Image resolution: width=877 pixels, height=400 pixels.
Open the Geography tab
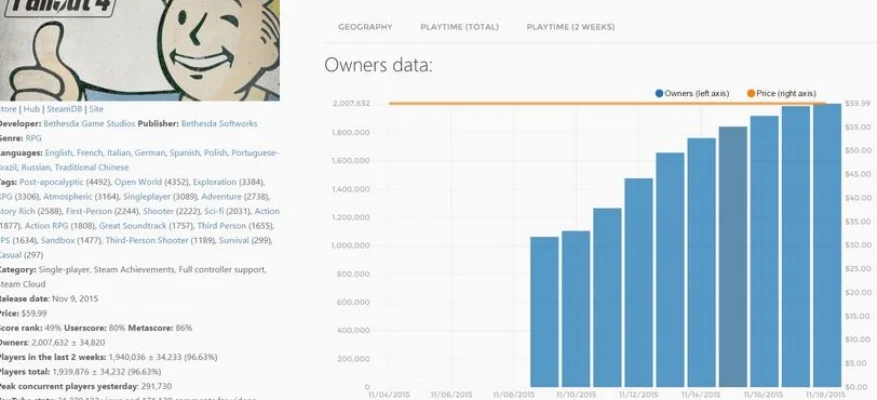coord(365,27)
